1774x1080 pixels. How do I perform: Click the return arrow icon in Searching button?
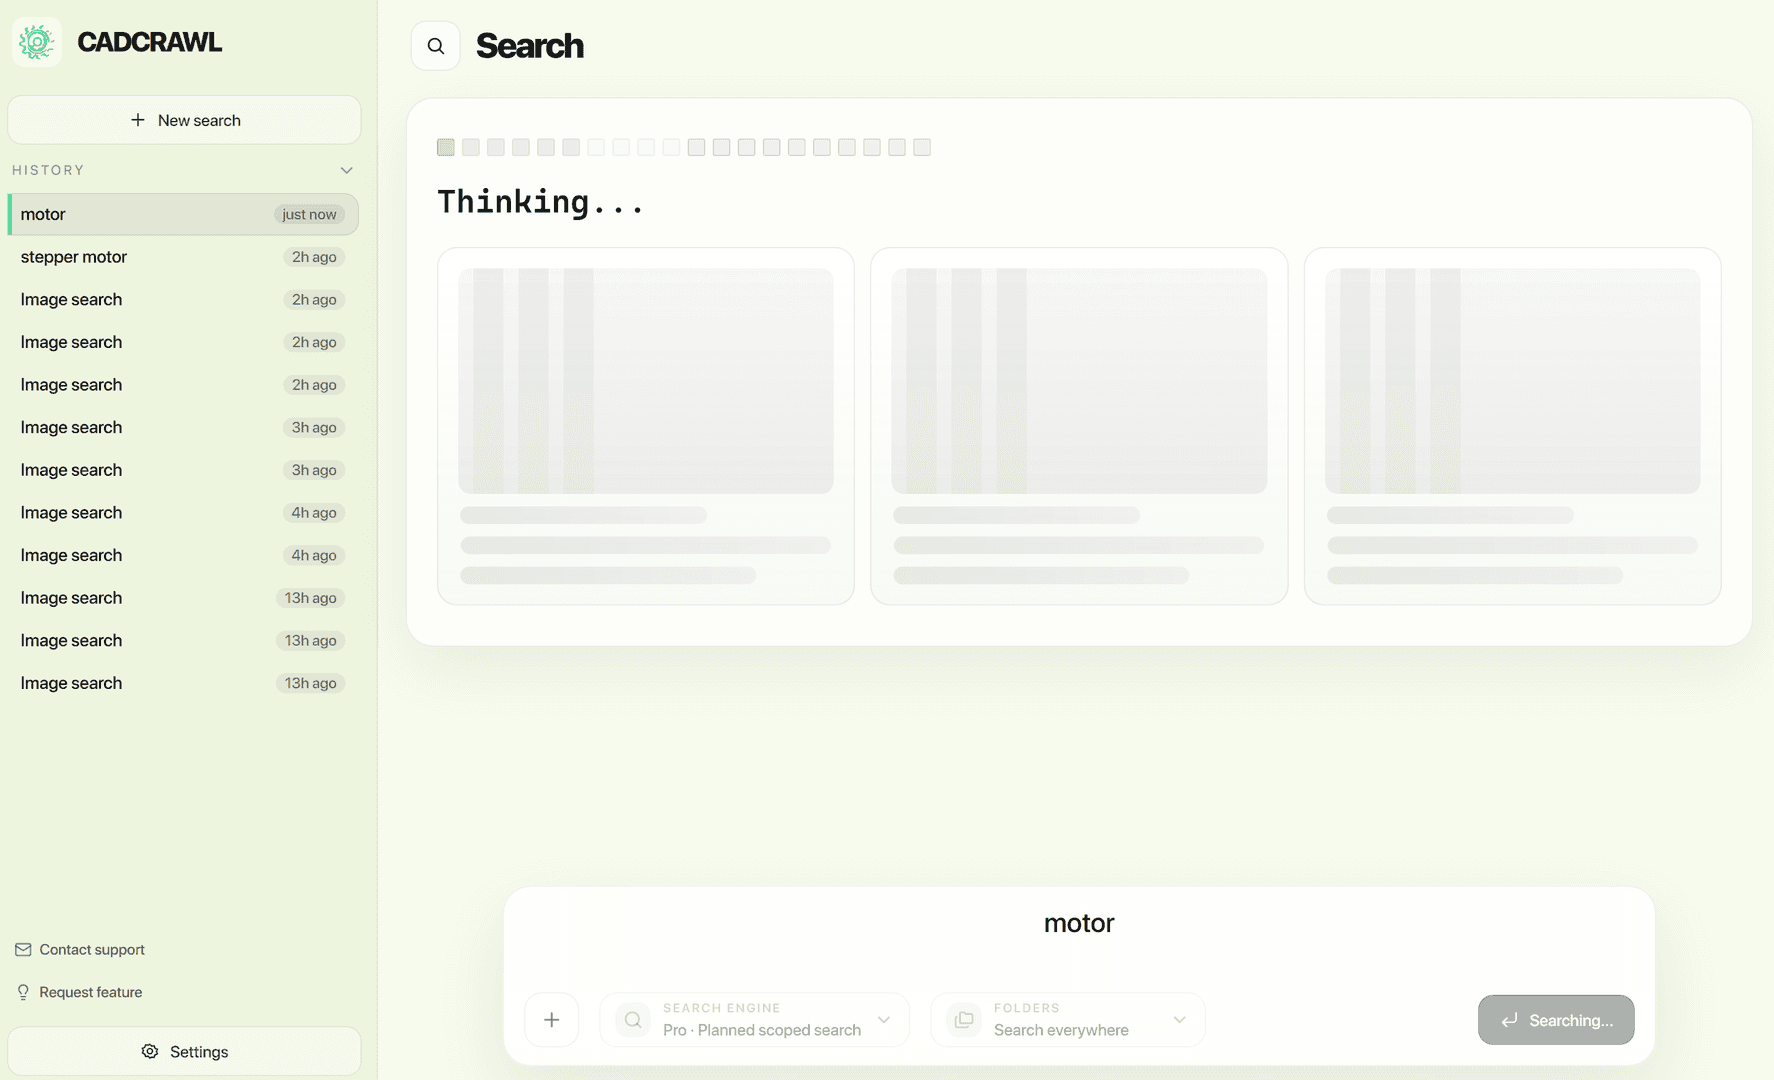[1510, 1020]
